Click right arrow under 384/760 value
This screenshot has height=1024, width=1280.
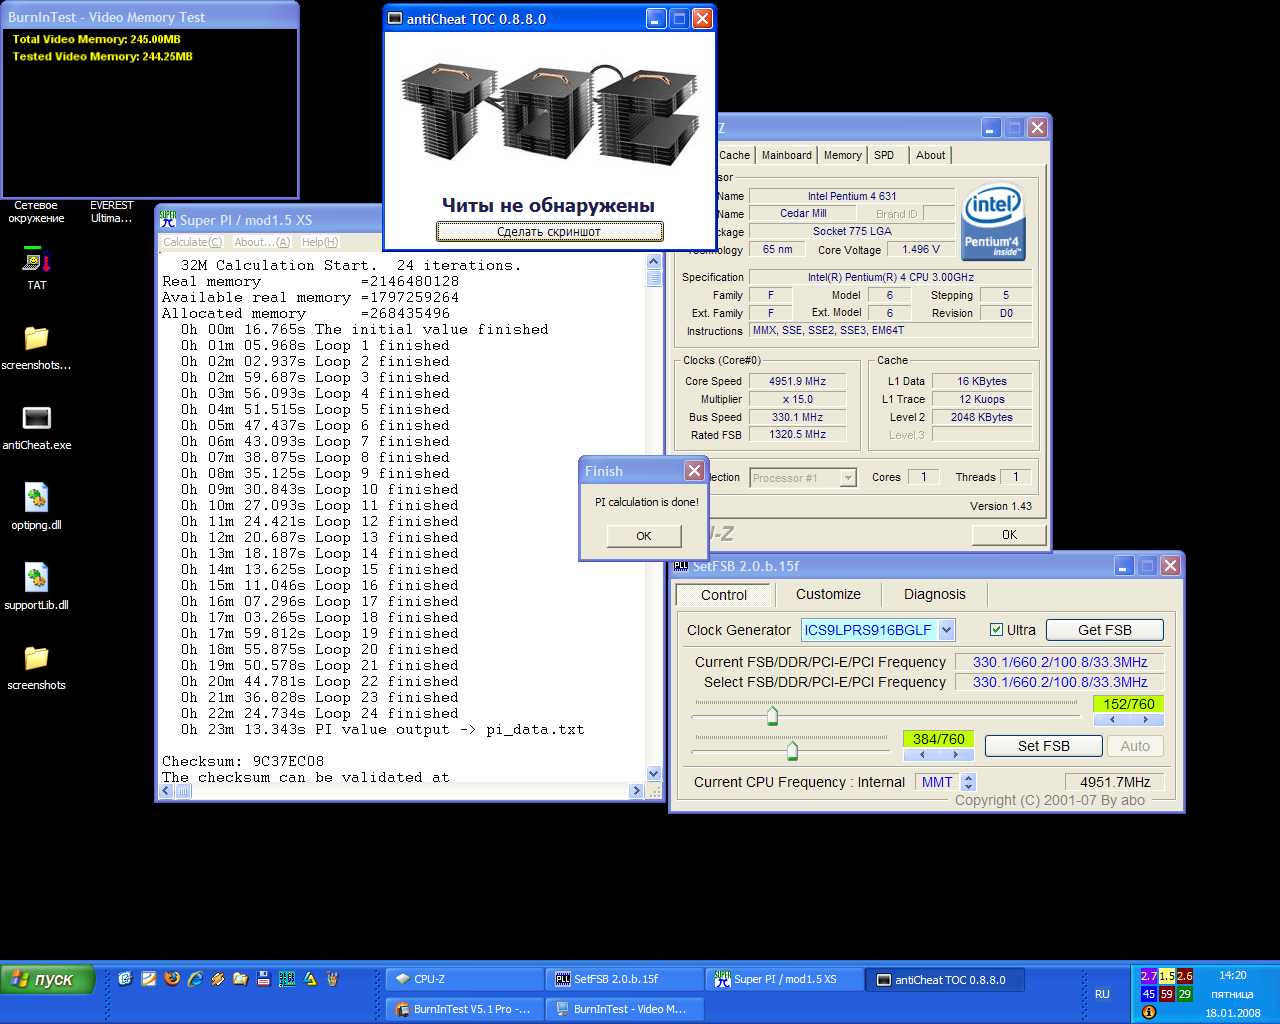pyautogui.click(x=956, y=754)
